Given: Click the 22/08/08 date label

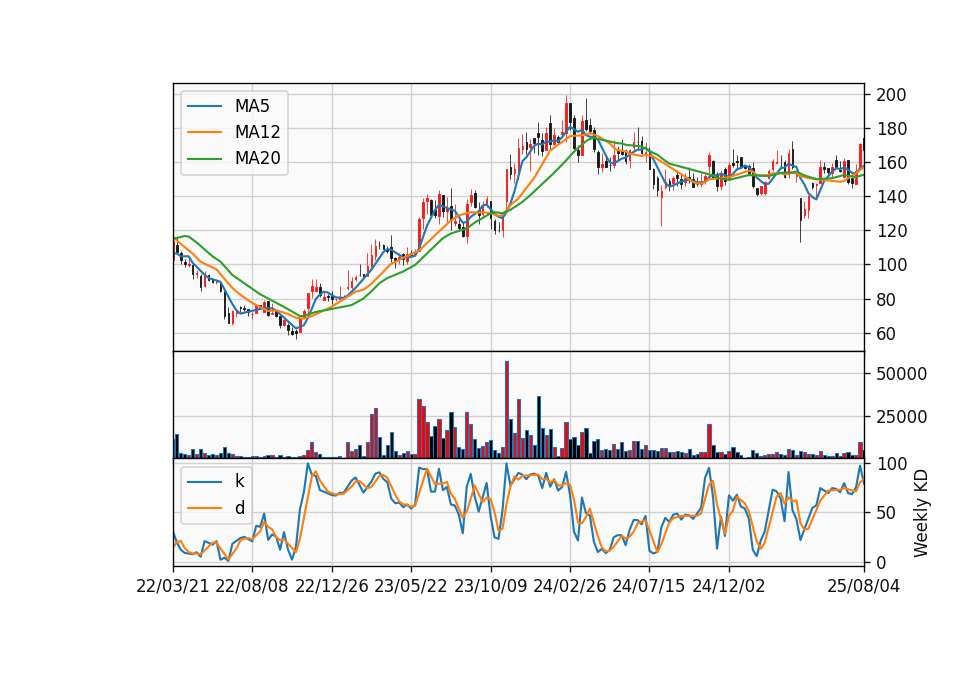Looking at the screenshot, I should pos(252,586).
